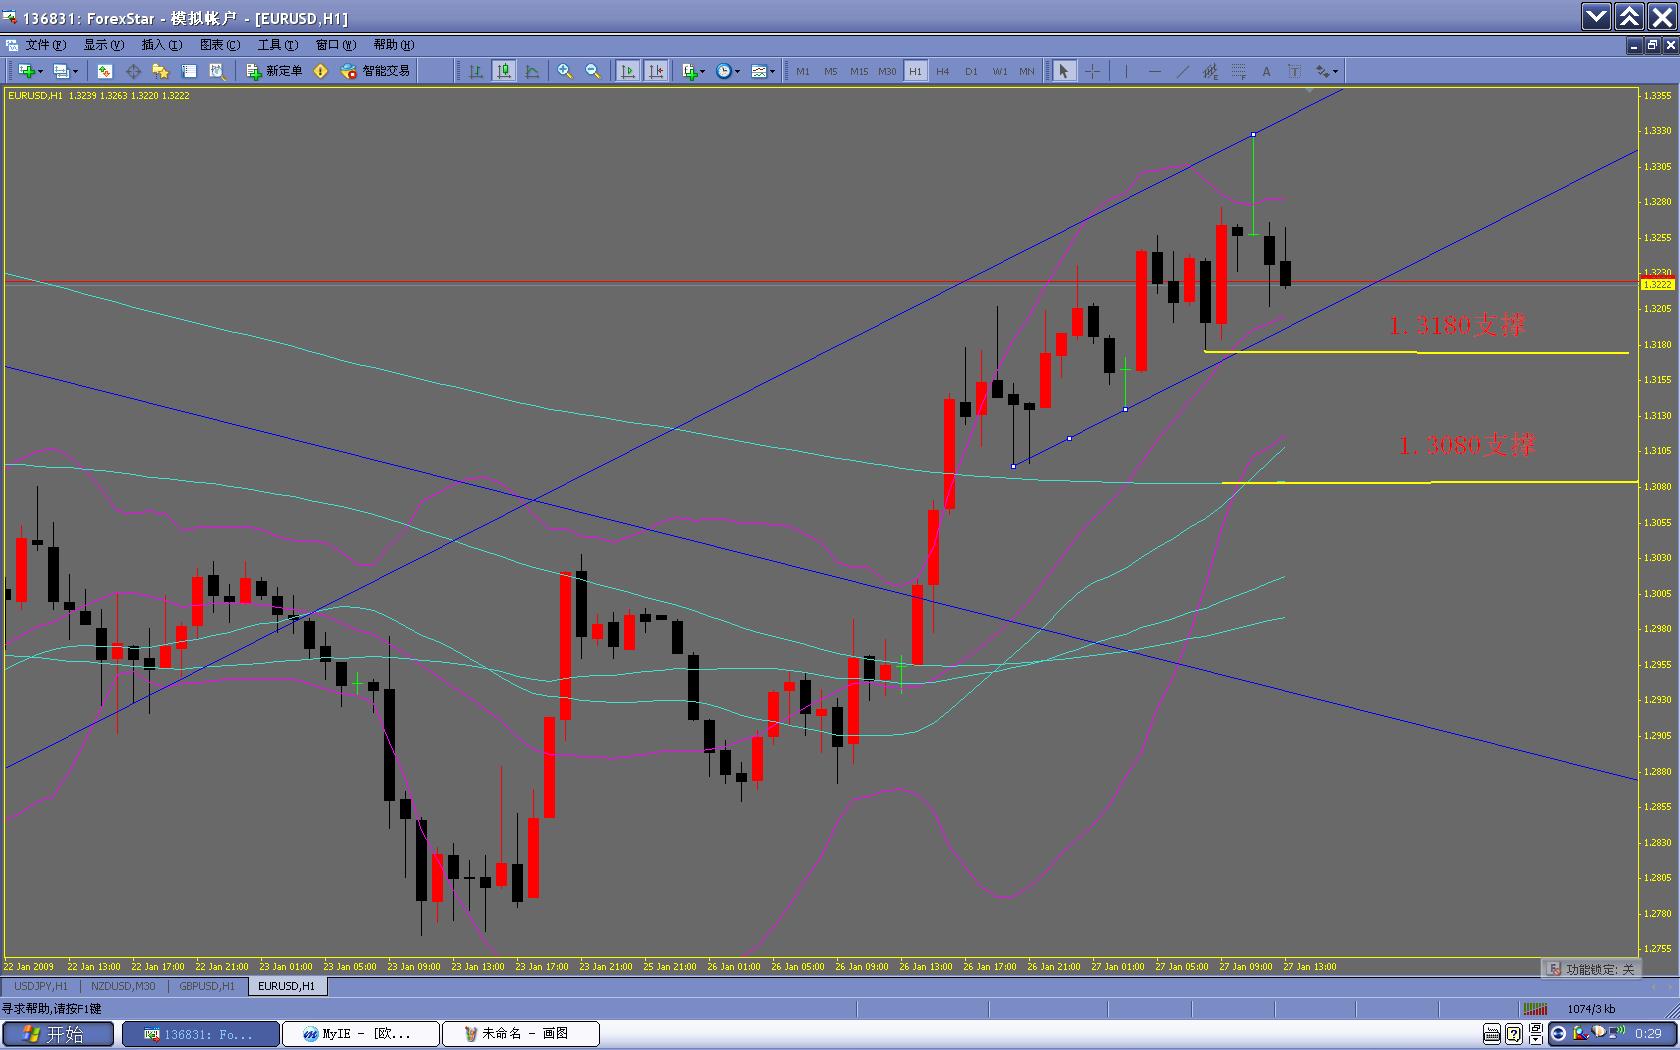Open the indicators list dropdown
Screen dimensions: 1680x1050
693,71
